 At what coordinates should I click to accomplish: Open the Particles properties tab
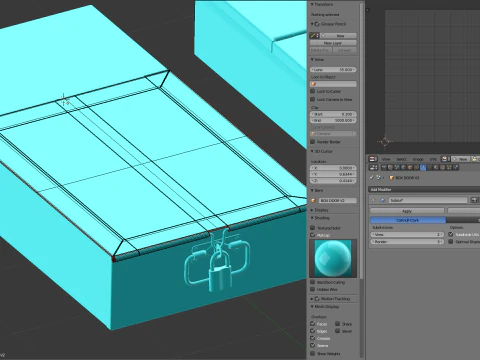click(449, 167)
